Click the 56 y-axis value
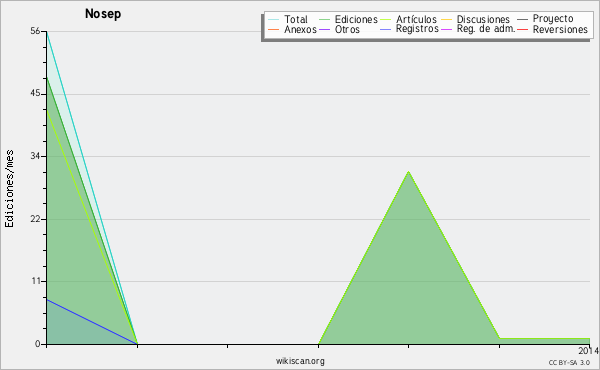This screenshot has width=600, height=370. click(35, 31)
